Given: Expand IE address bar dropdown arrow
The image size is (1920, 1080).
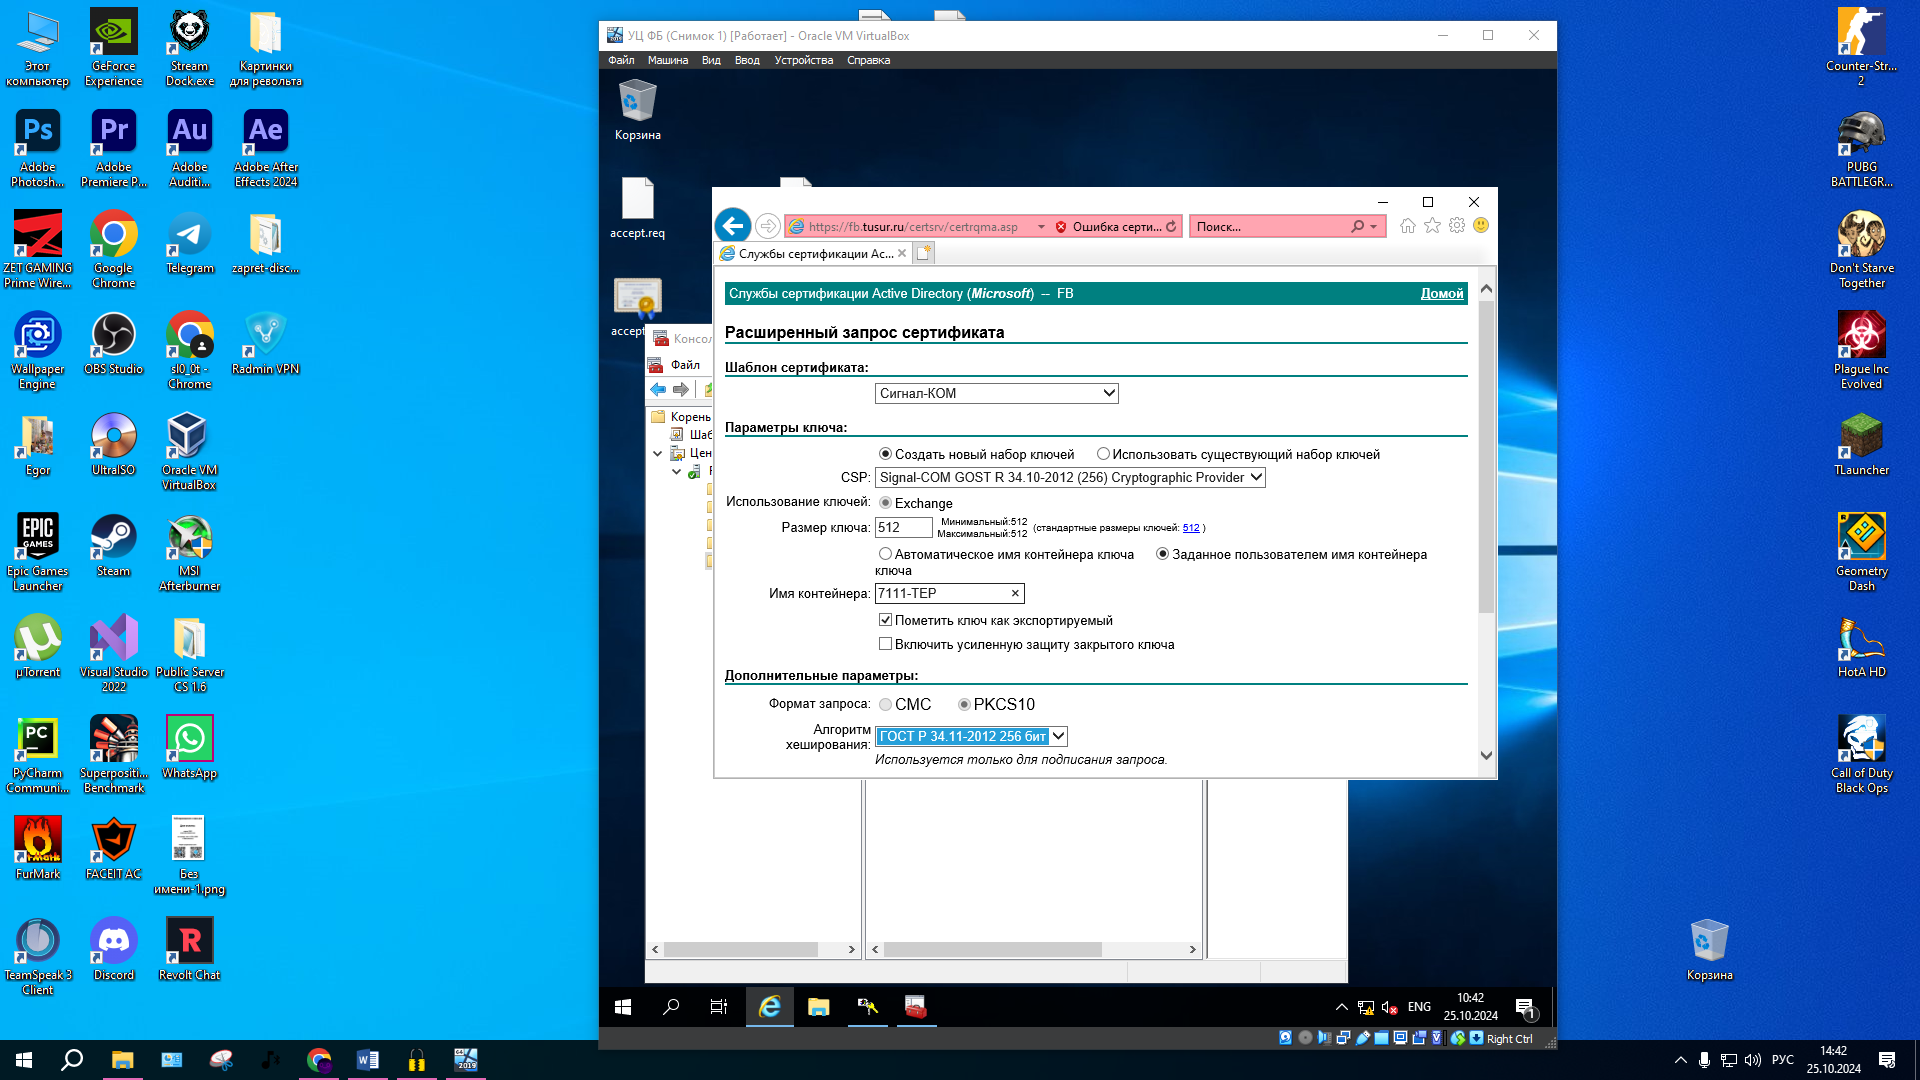Looking at the screenshot, I should tap(1041, 227).
